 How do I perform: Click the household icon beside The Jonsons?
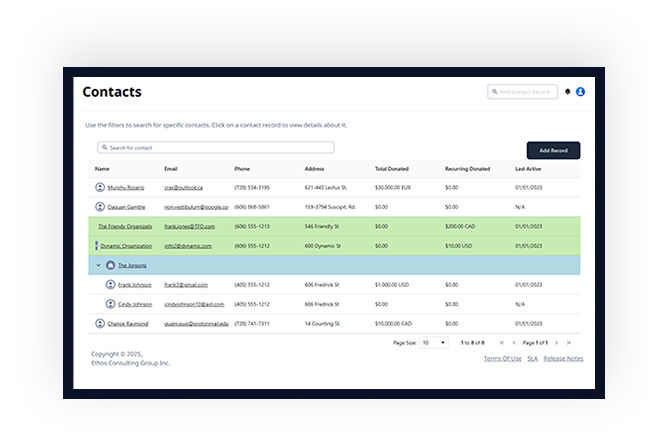[x=110, y=265]
